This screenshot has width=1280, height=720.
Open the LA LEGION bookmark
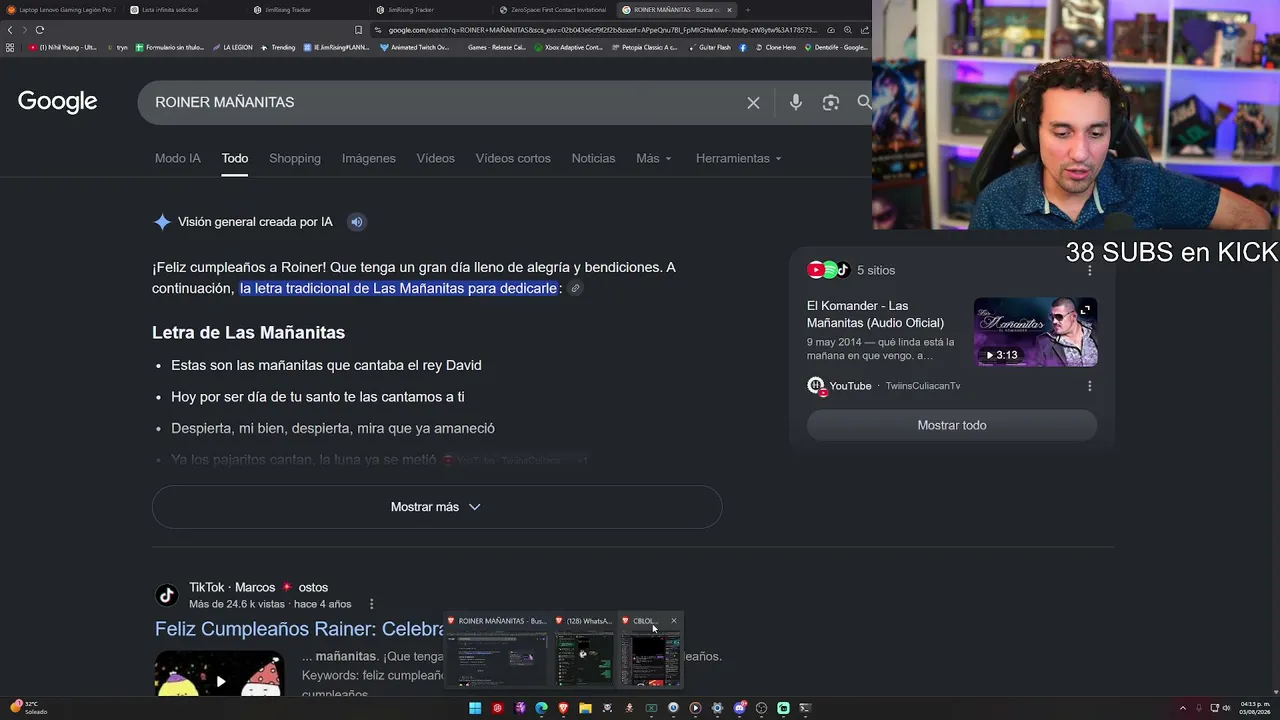pos(232,47)
